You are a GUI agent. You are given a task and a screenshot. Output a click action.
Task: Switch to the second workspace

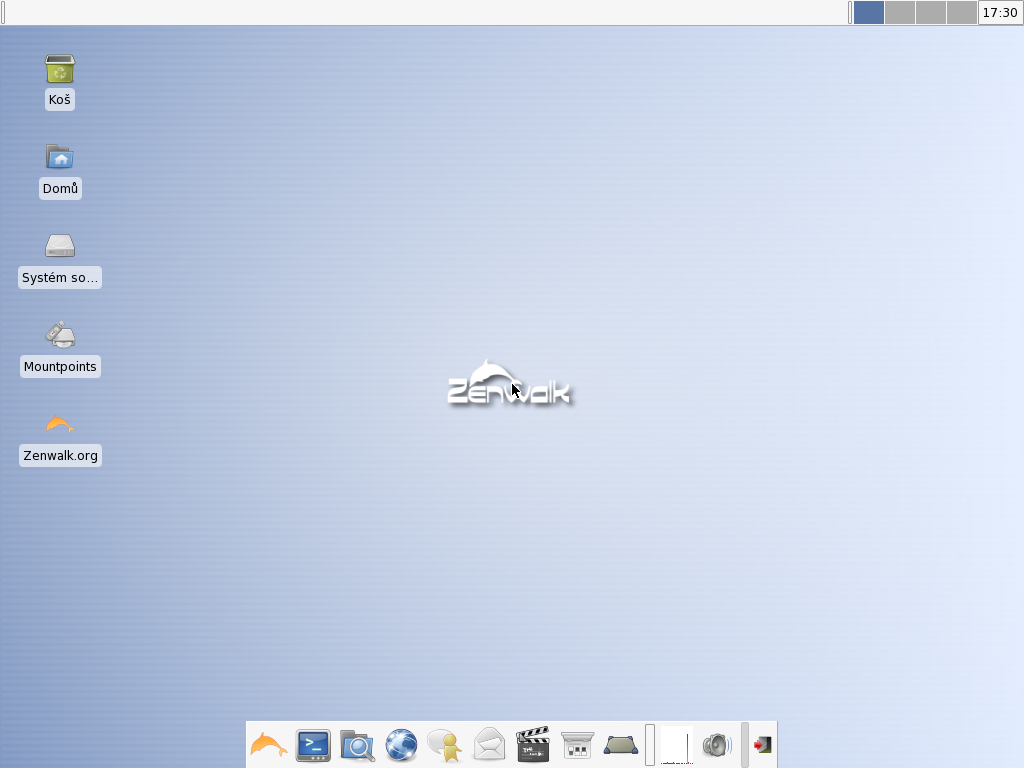[x=899, y=12]
